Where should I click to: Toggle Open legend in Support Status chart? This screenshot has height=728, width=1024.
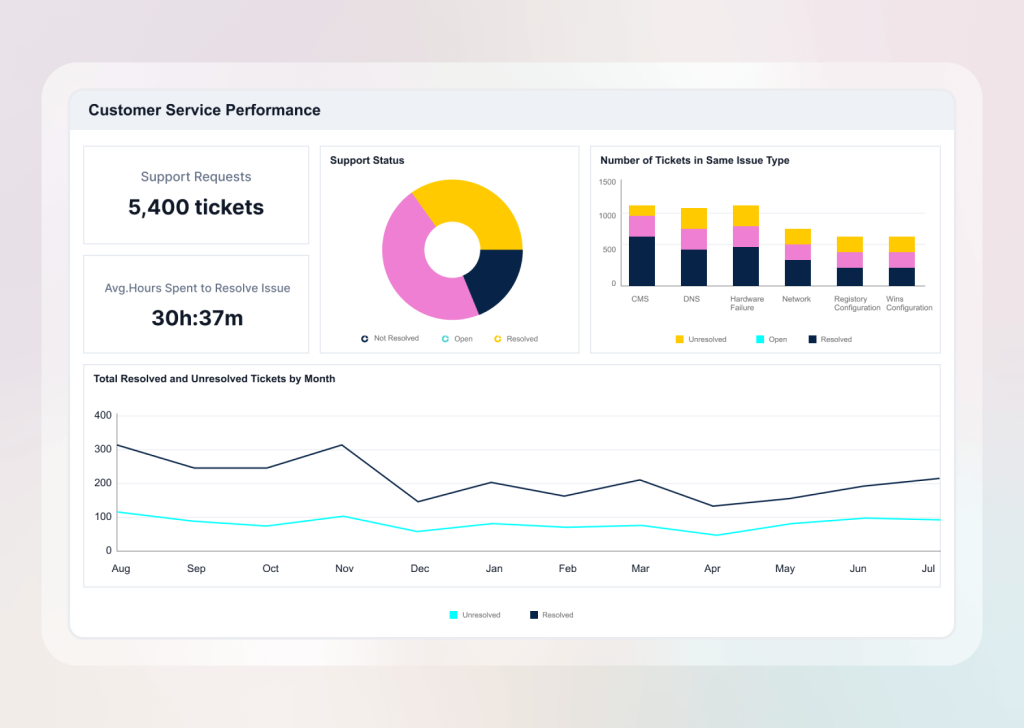click(x=457, y=339)
